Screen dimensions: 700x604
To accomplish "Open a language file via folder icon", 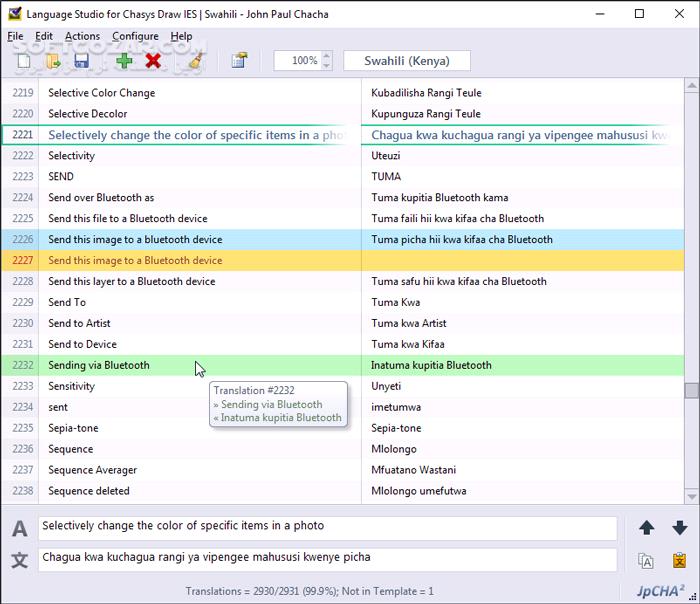I will [x=53, y=61].
